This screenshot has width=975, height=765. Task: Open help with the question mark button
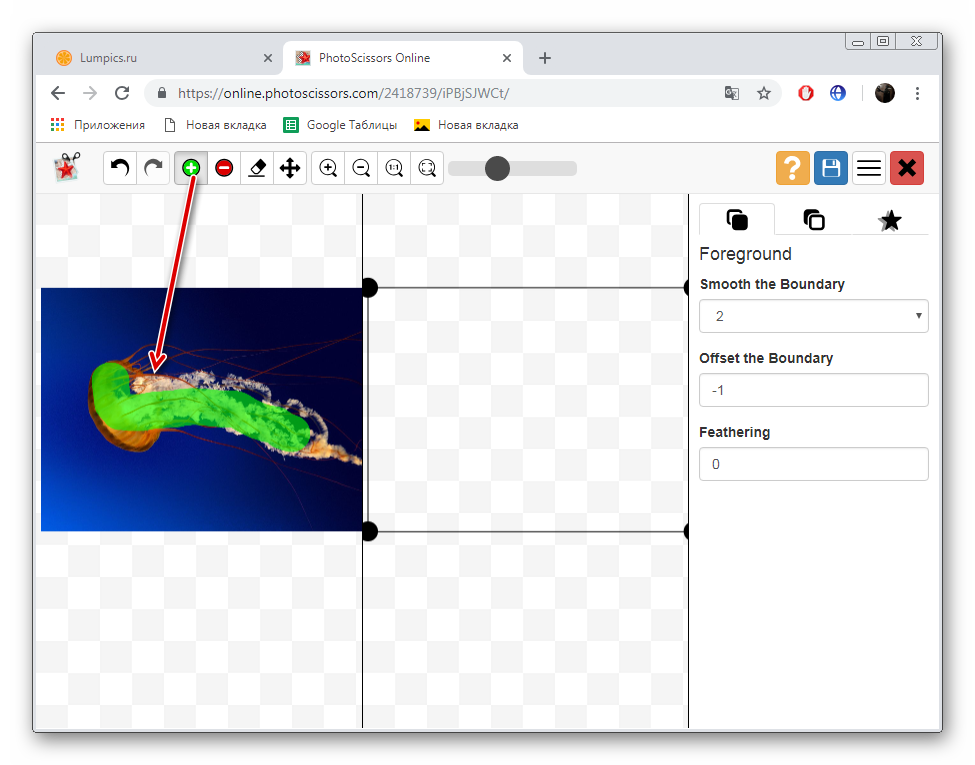point(792,168)
